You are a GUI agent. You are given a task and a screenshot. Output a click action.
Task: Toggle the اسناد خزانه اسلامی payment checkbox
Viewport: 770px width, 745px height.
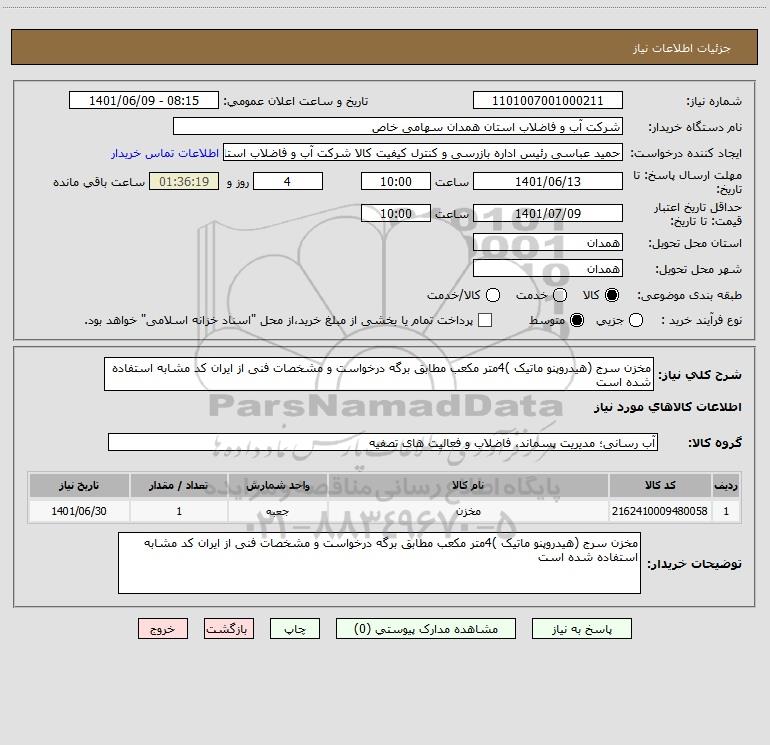pyautogui.click(x=485, y=320)
